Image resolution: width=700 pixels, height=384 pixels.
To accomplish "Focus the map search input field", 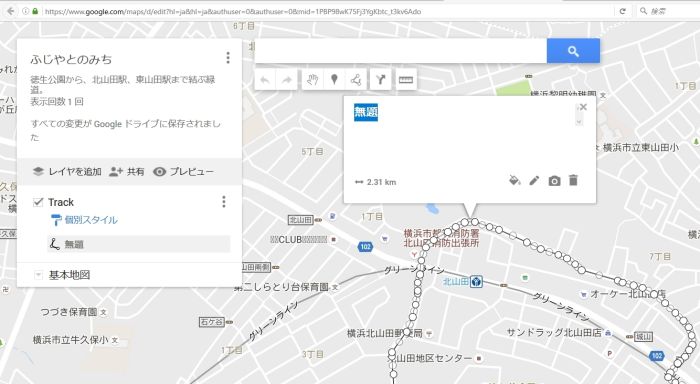I will [x=400, y=51].
